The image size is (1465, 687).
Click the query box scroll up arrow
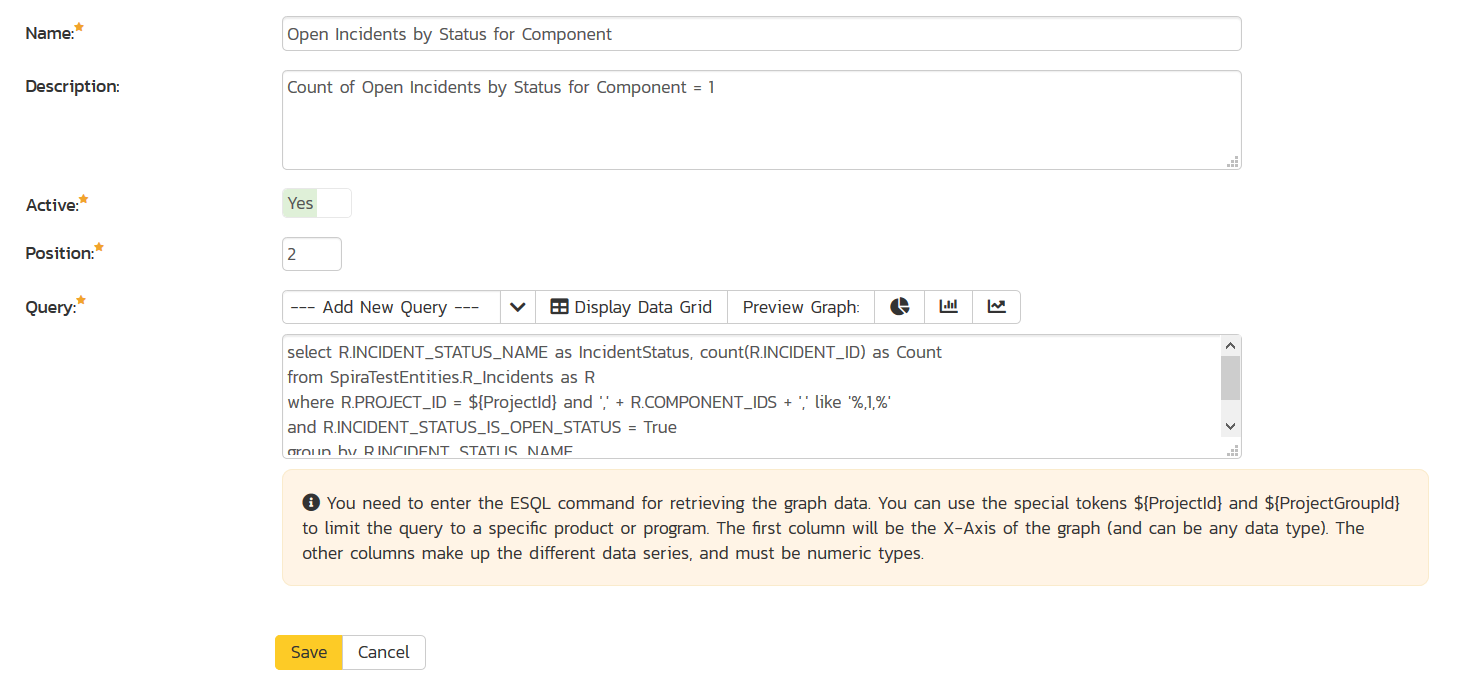1231,345
